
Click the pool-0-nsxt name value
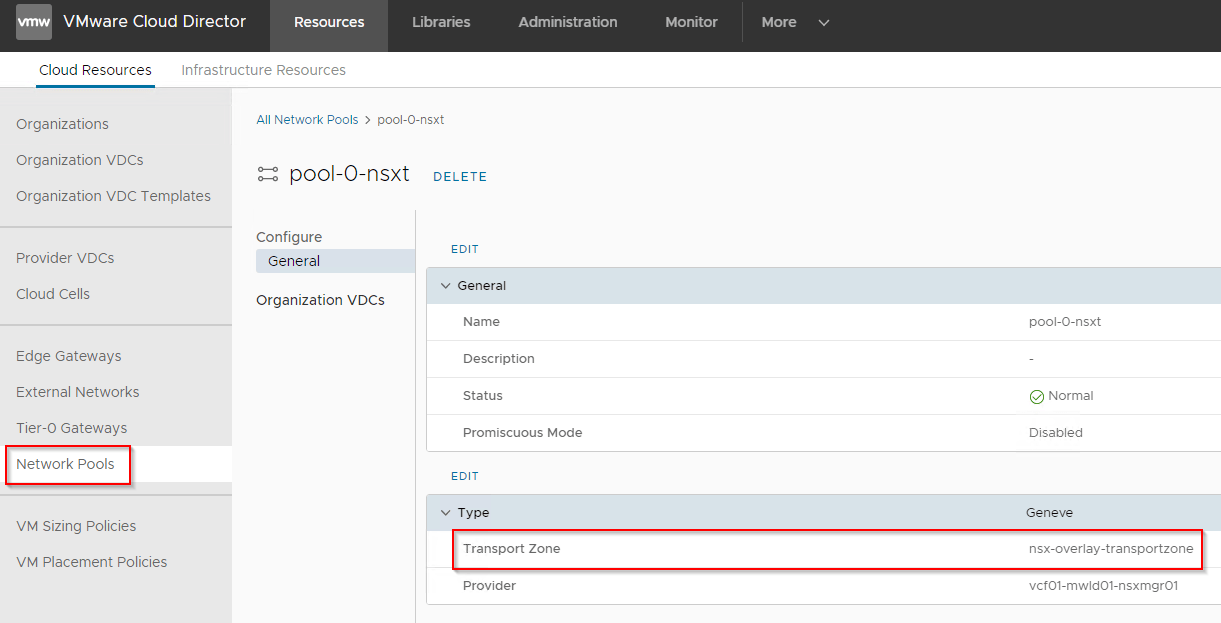coord(1065,322)
